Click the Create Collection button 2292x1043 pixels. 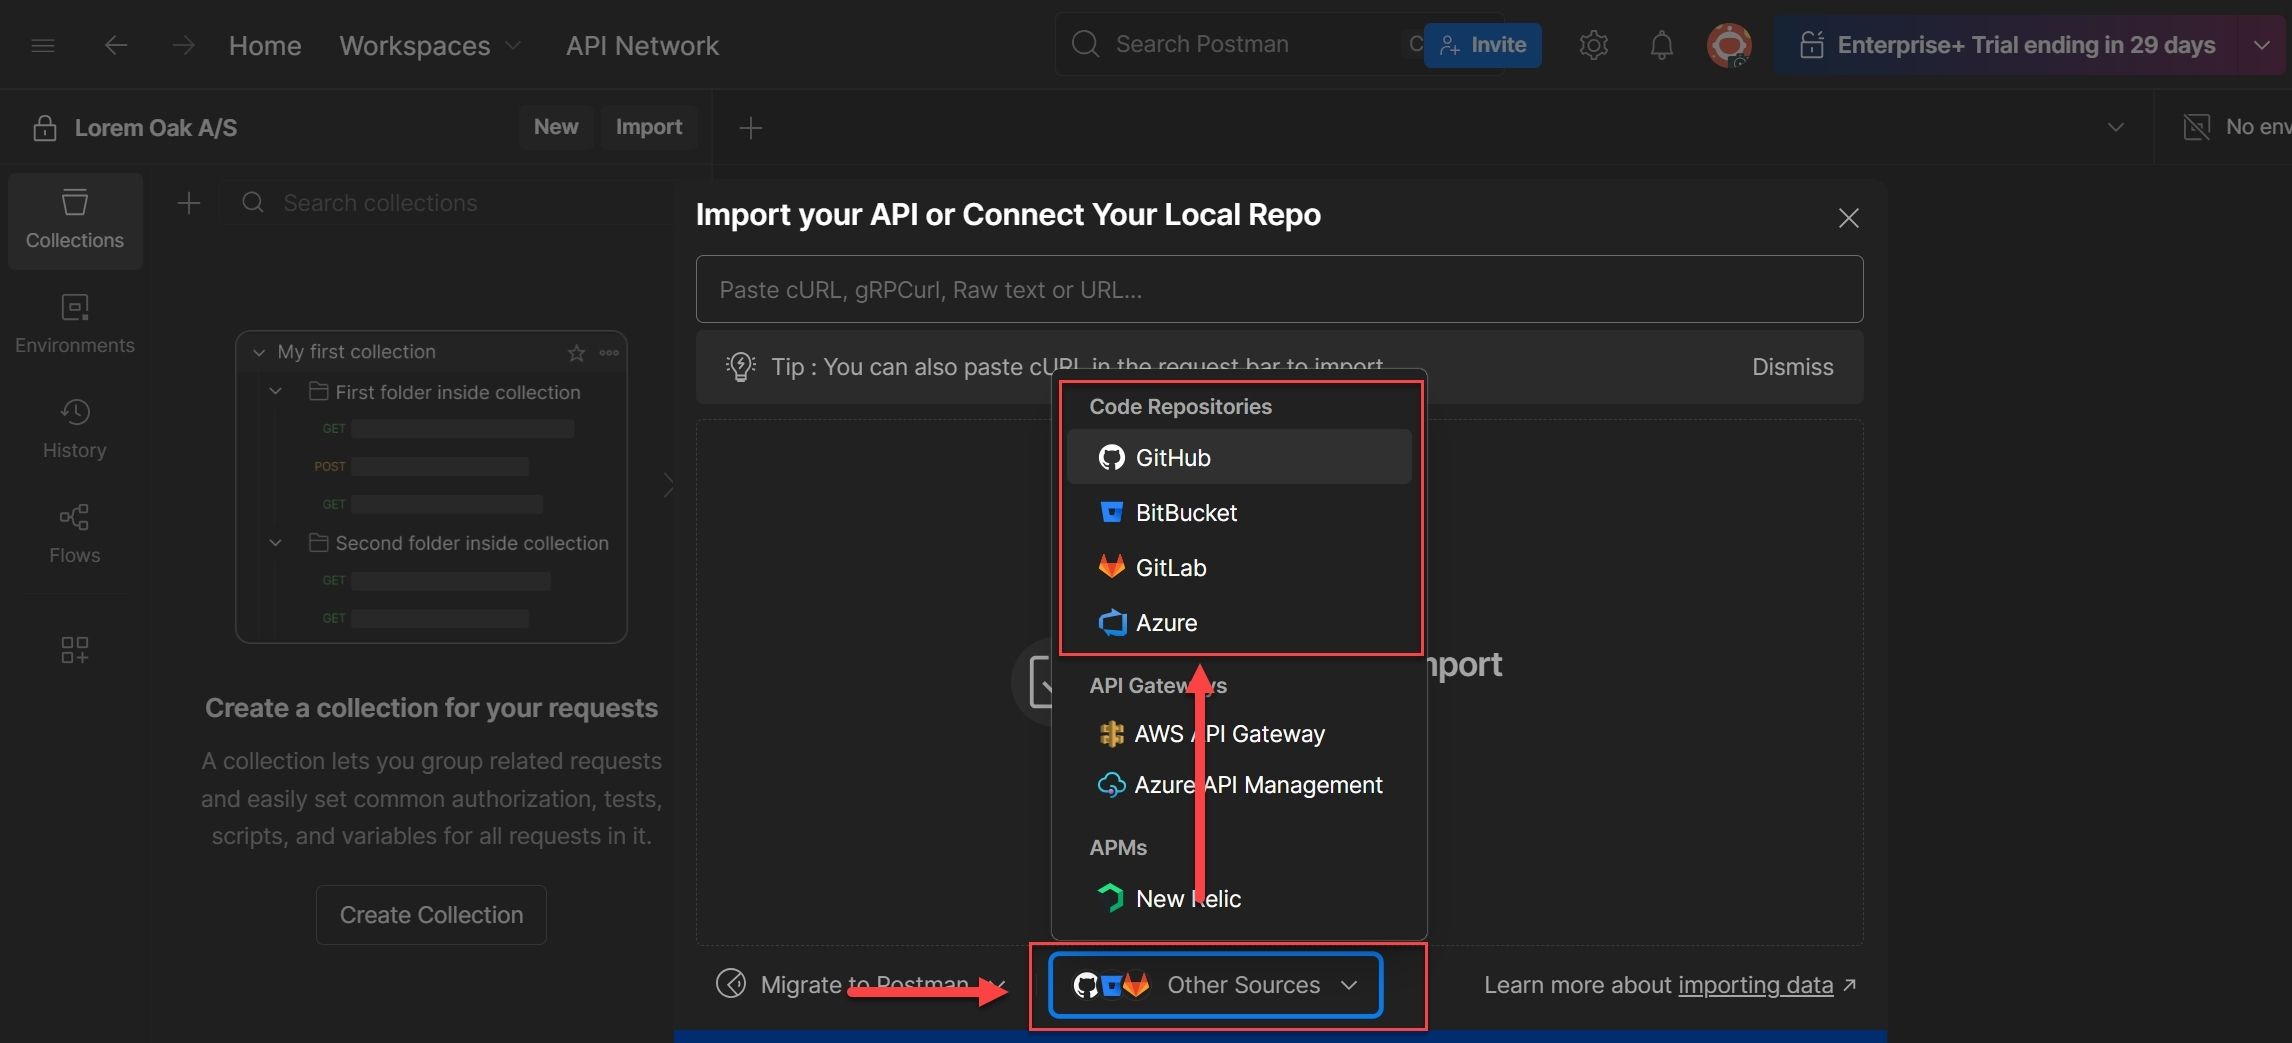(431, 915)
